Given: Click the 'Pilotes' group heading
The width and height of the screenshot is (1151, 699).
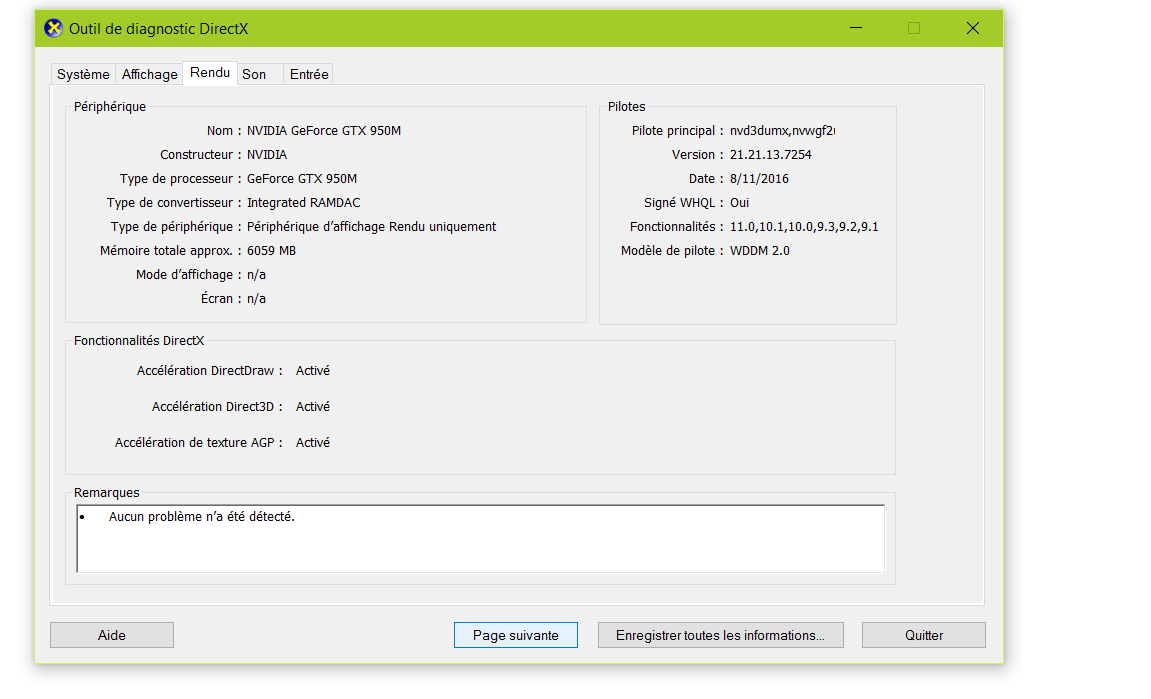Looking at the screenshot, I should 626,106.
